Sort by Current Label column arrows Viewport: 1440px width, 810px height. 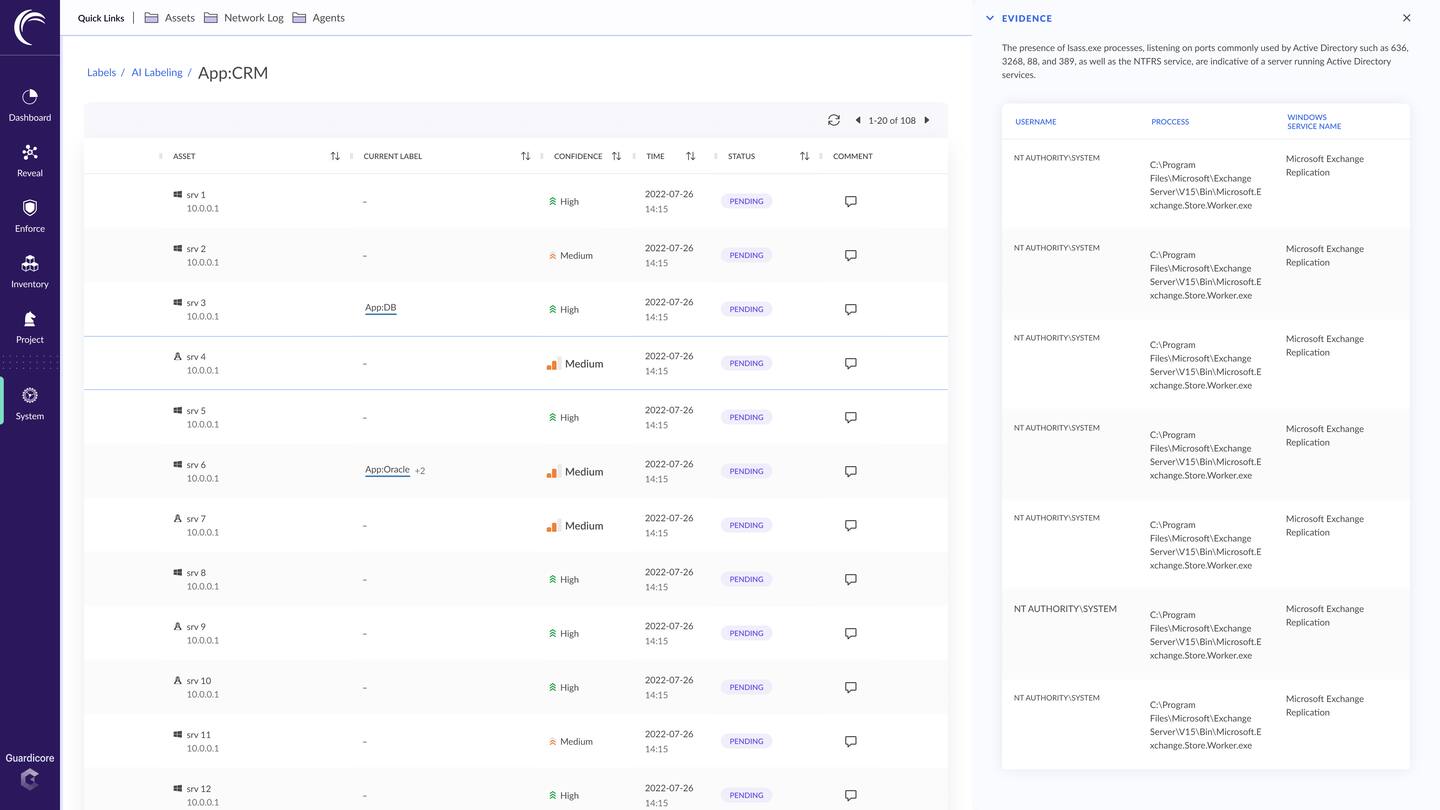pyautogui.click(x=525, y=156)
